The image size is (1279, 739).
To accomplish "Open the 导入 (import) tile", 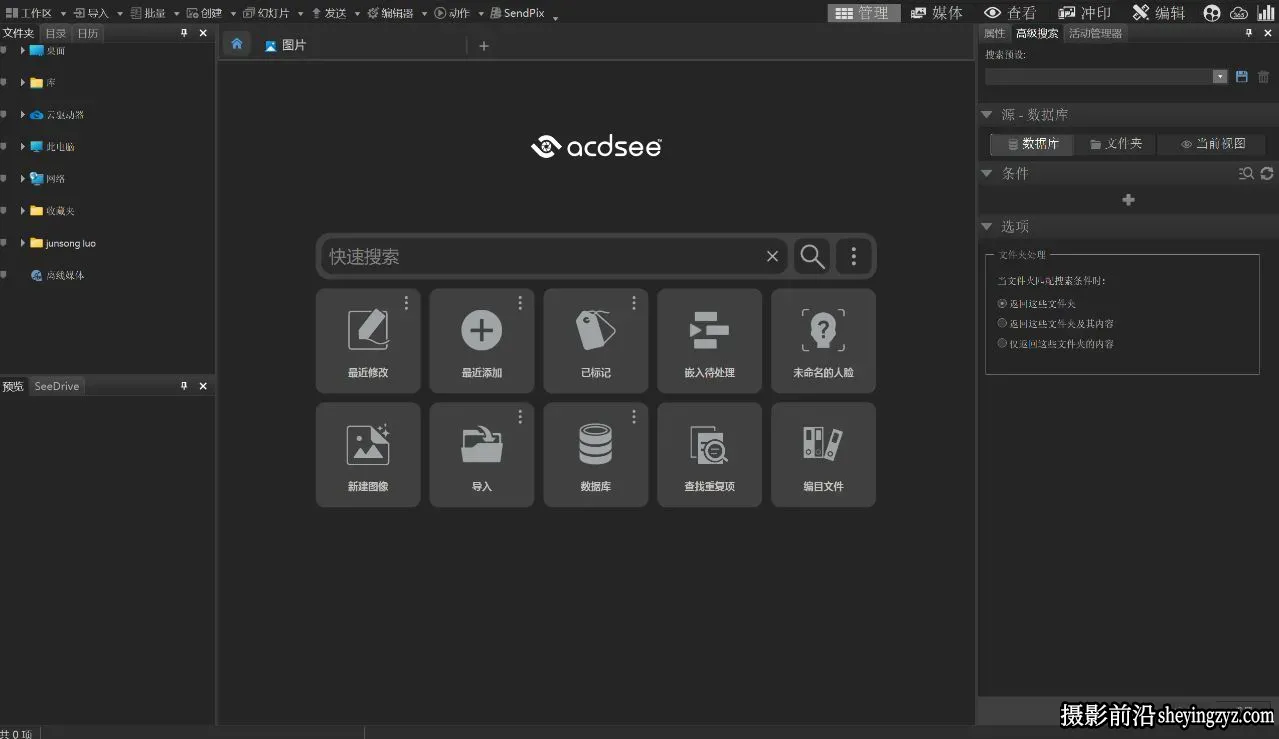I will [x=482, y=455].
